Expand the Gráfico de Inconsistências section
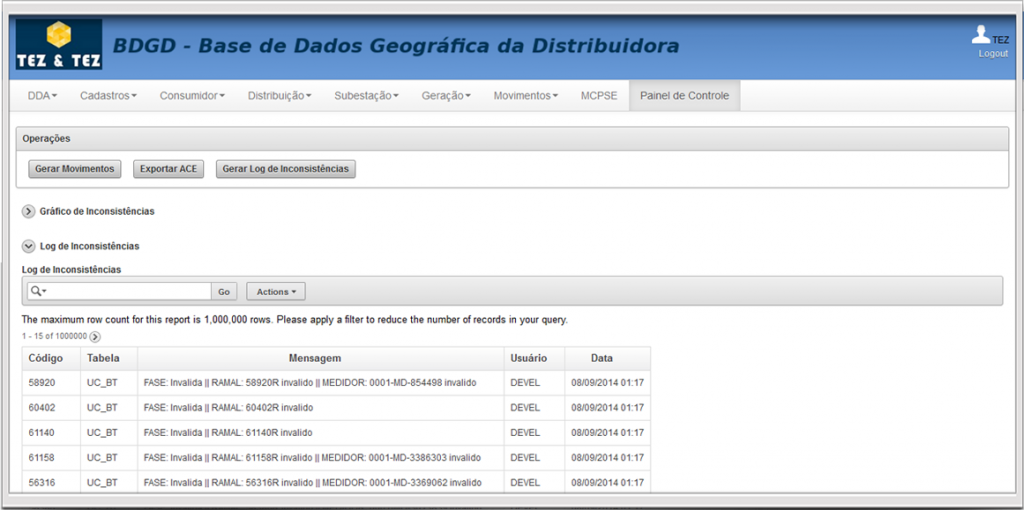1024x510 pixels. [28, 212]
